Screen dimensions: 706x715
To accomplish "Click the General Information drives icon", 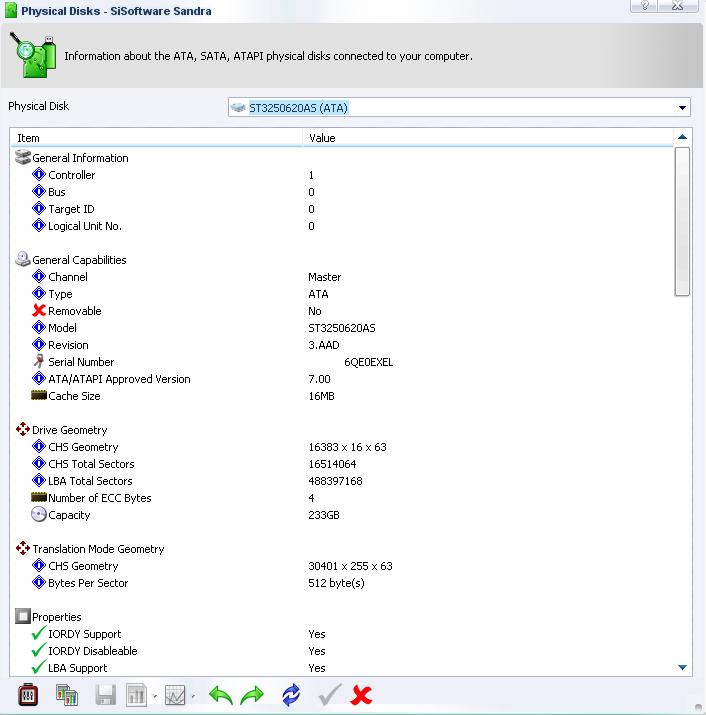I will pyautogui.click(x=23, y=157).
